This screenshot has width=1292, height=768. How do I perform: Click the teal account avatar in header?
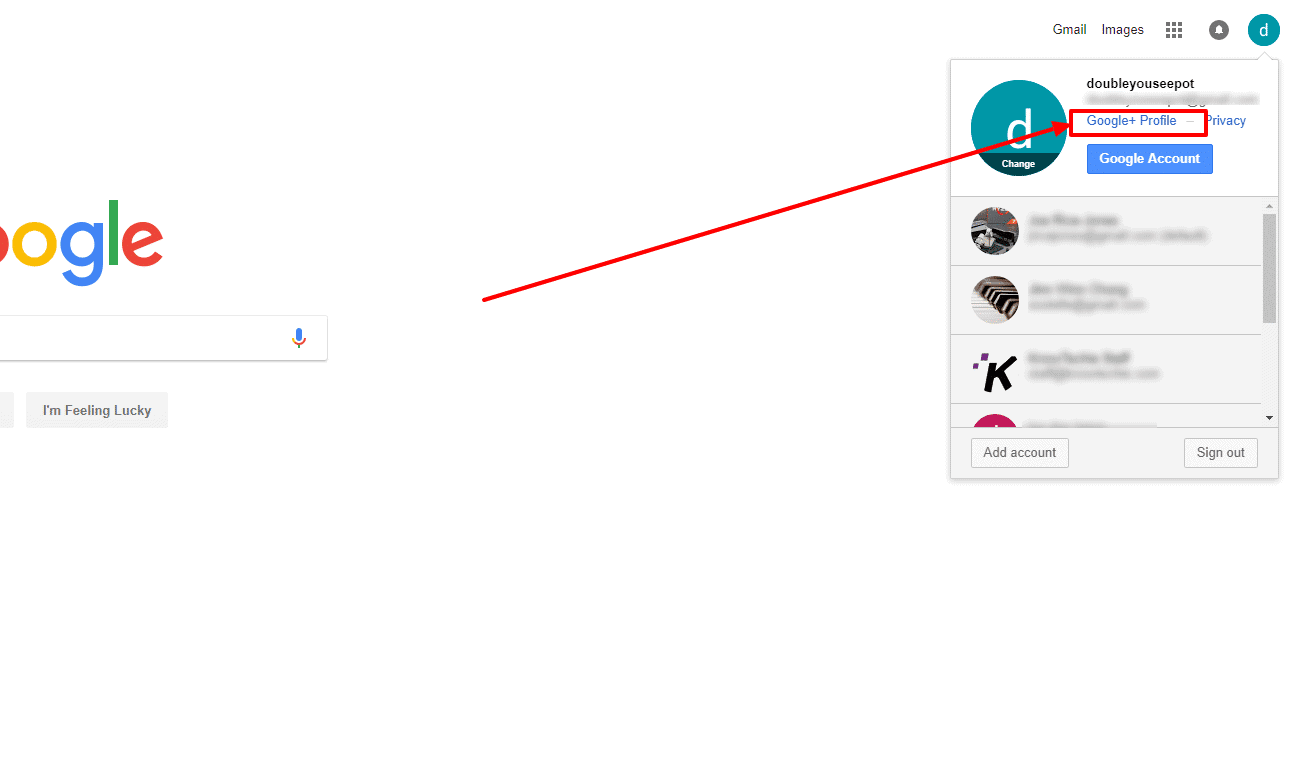coord(1263,30)
